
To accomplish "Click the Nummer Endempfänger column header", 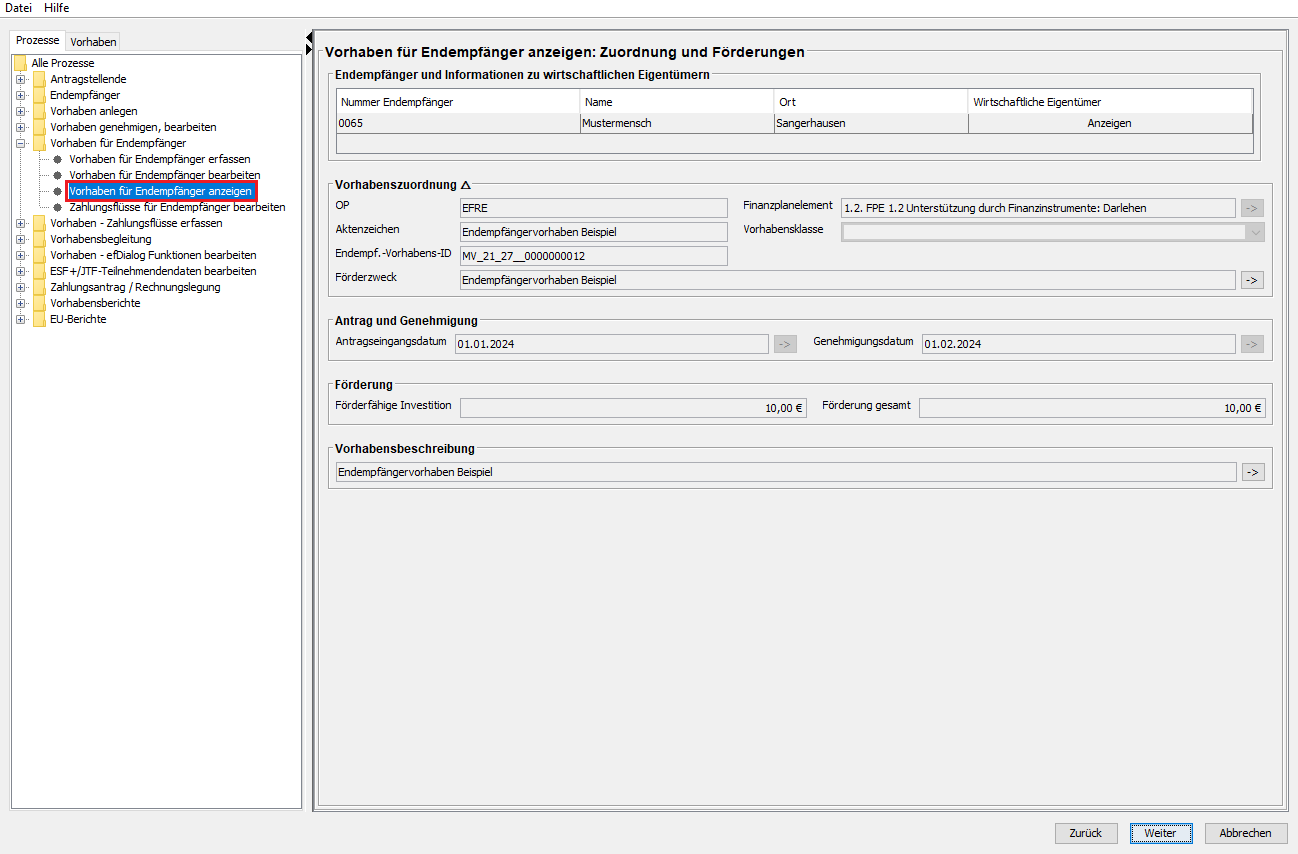I will tap(458, 102).
